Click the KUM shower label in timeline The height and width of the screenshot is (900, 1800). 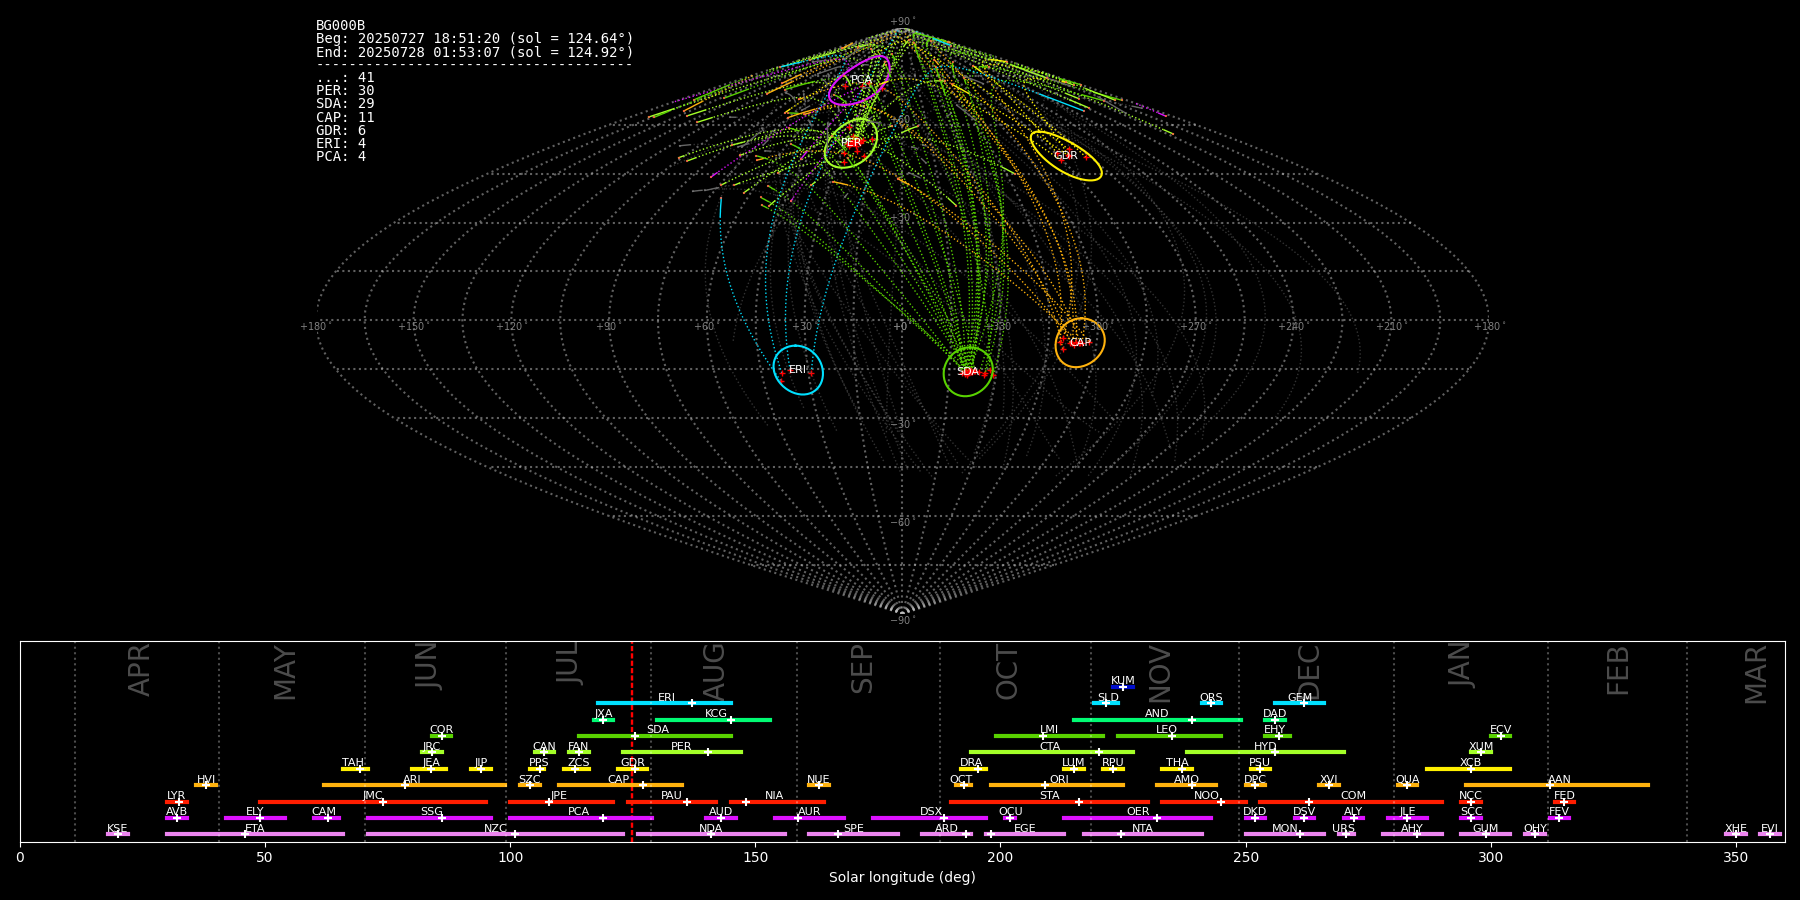pyautogui.click(x=1123, y=681)
